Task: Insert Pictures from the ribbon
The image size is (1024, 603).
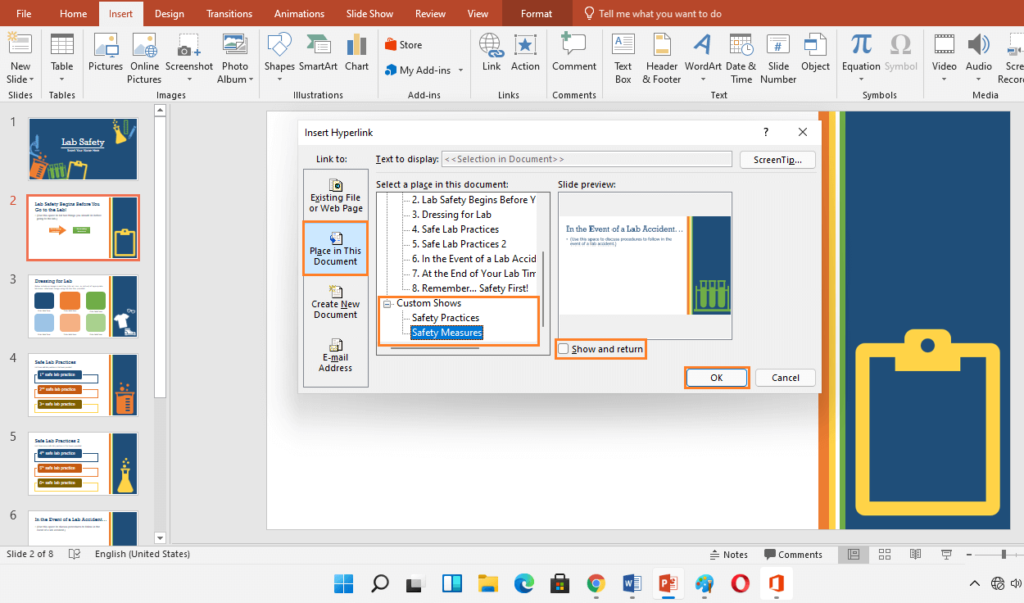Action: [x=105, y=52]
